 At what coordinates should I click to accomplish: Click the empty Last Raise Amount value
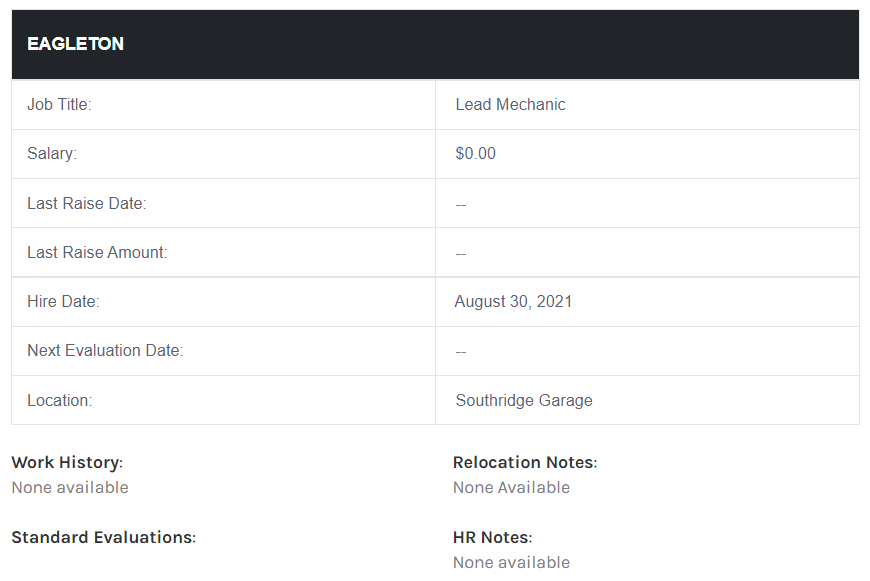461,254
